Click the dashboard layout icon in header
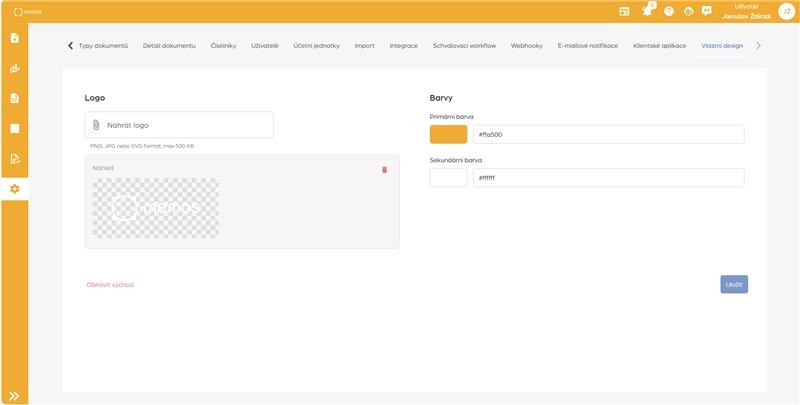Viewport: 800px width, 405px height. click(x=624, y=11)
